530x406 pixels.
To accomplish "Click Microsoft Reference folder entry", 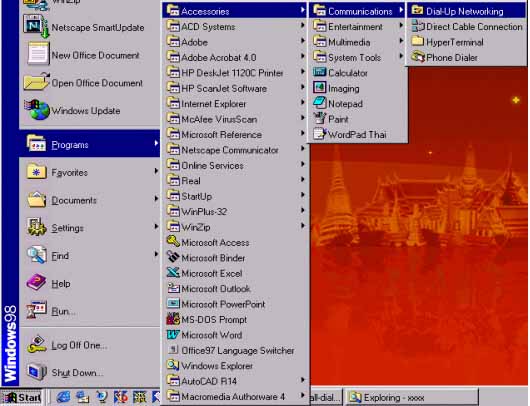I will 235,135.
